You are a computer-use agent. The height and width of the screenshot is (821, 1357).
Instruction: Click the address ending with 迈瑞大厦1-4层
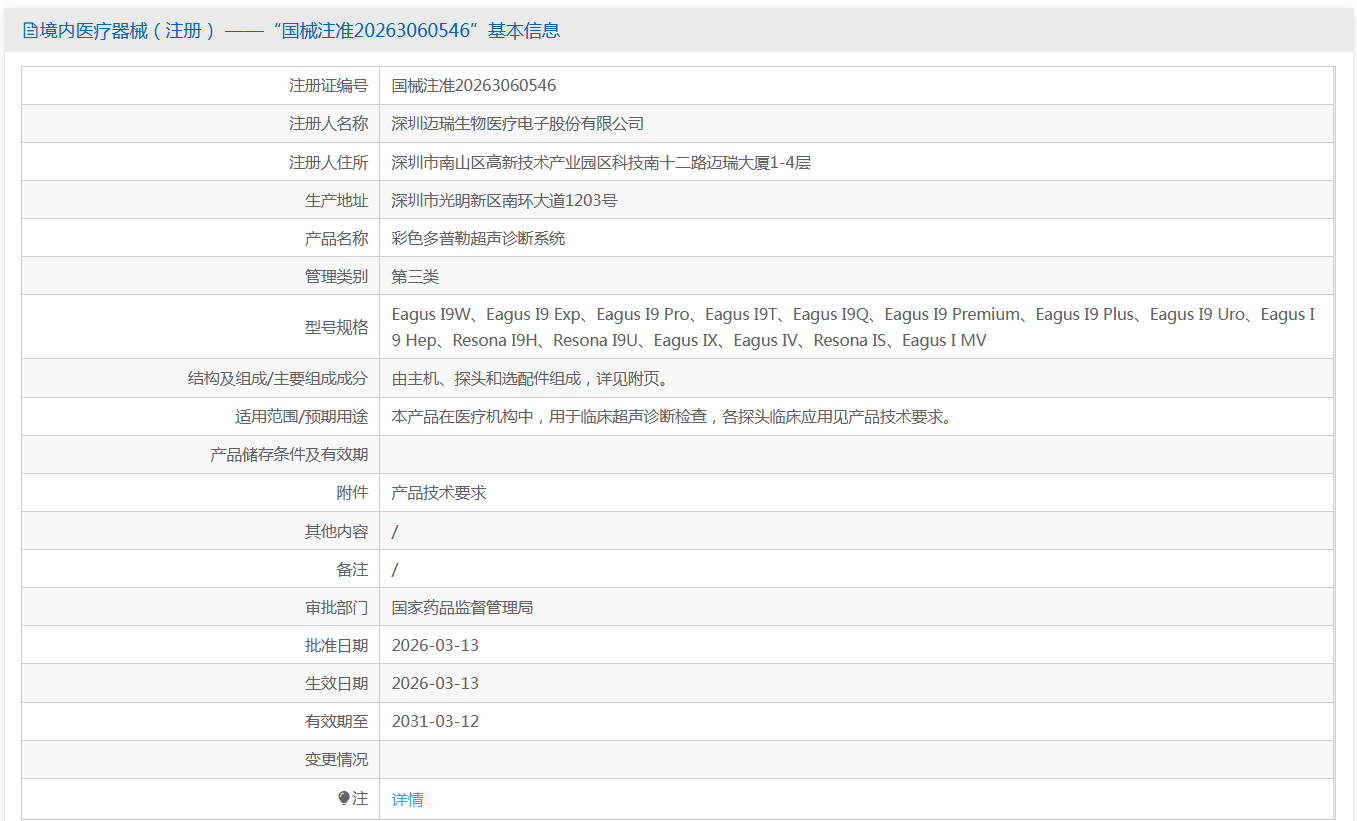point(601,162)
